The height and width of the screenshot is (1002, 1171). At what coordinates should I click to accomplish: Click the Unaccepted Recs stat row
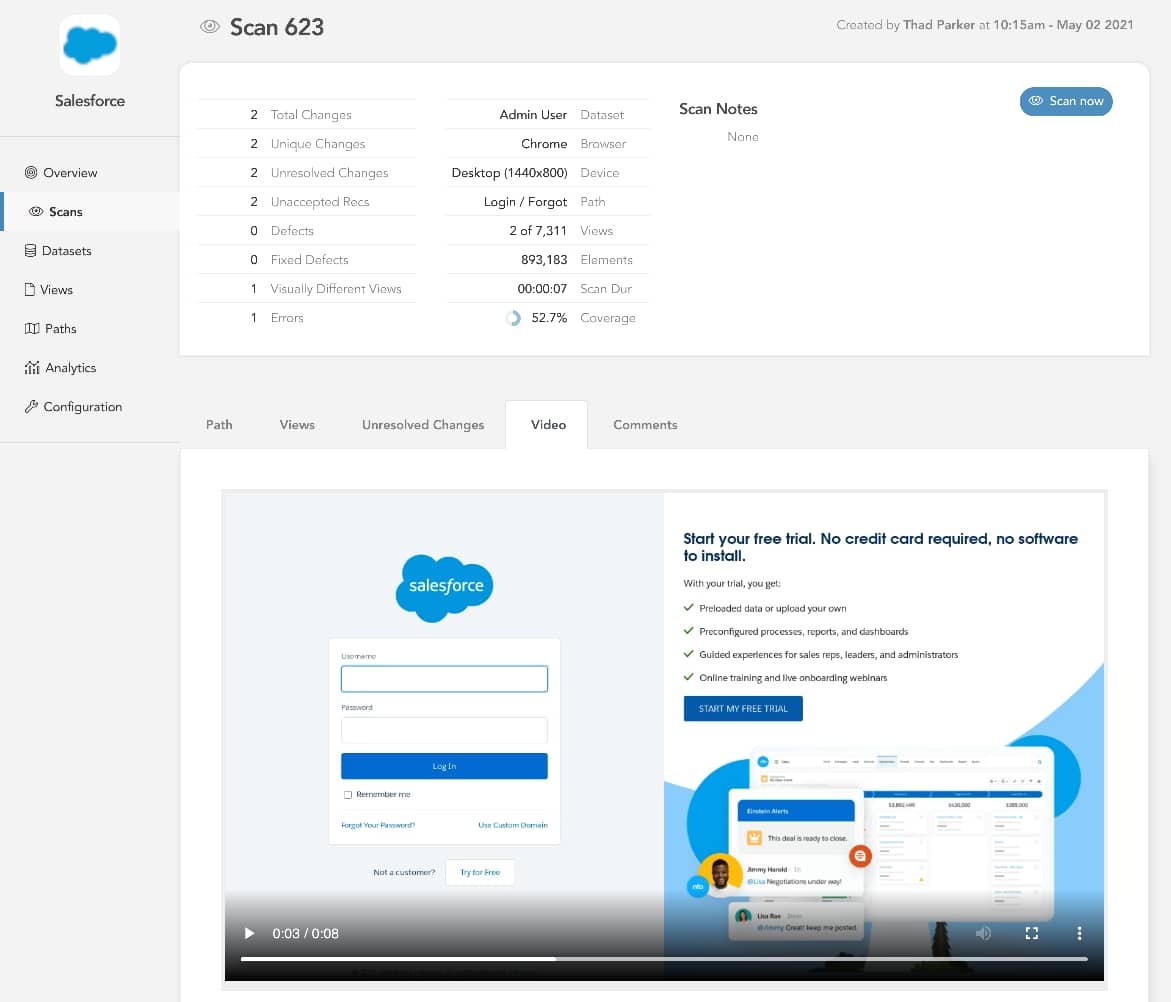point(306,202)
